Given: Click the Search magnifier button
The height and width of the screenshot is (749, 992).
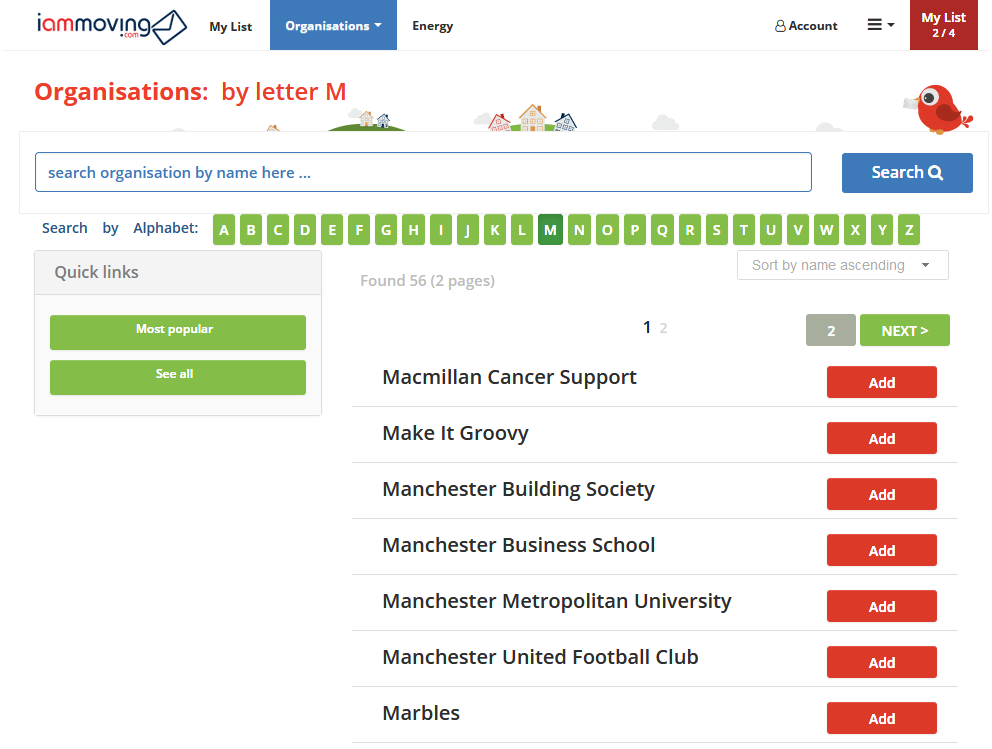Looking at the screenshot, I should [x=907, y=173].
